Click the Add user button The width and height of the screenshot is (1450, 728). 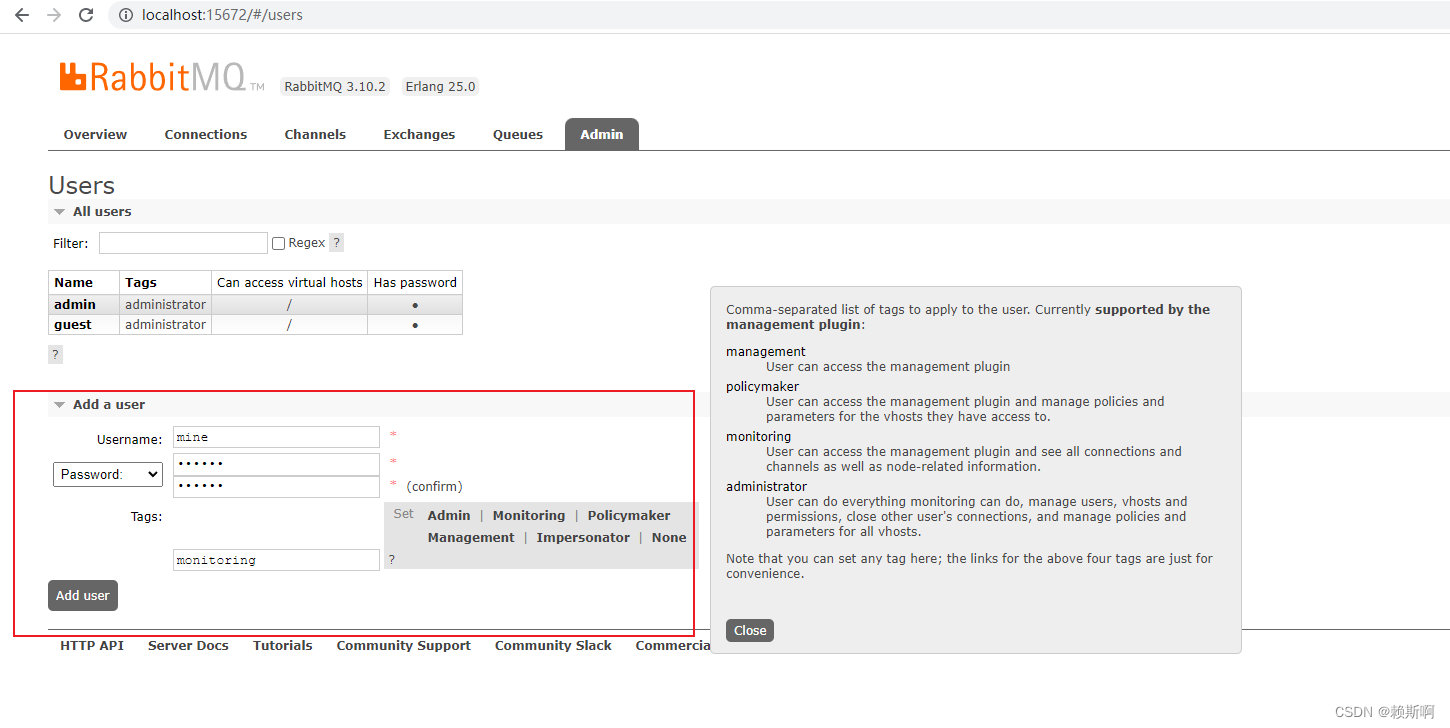(x=83, y=596)
